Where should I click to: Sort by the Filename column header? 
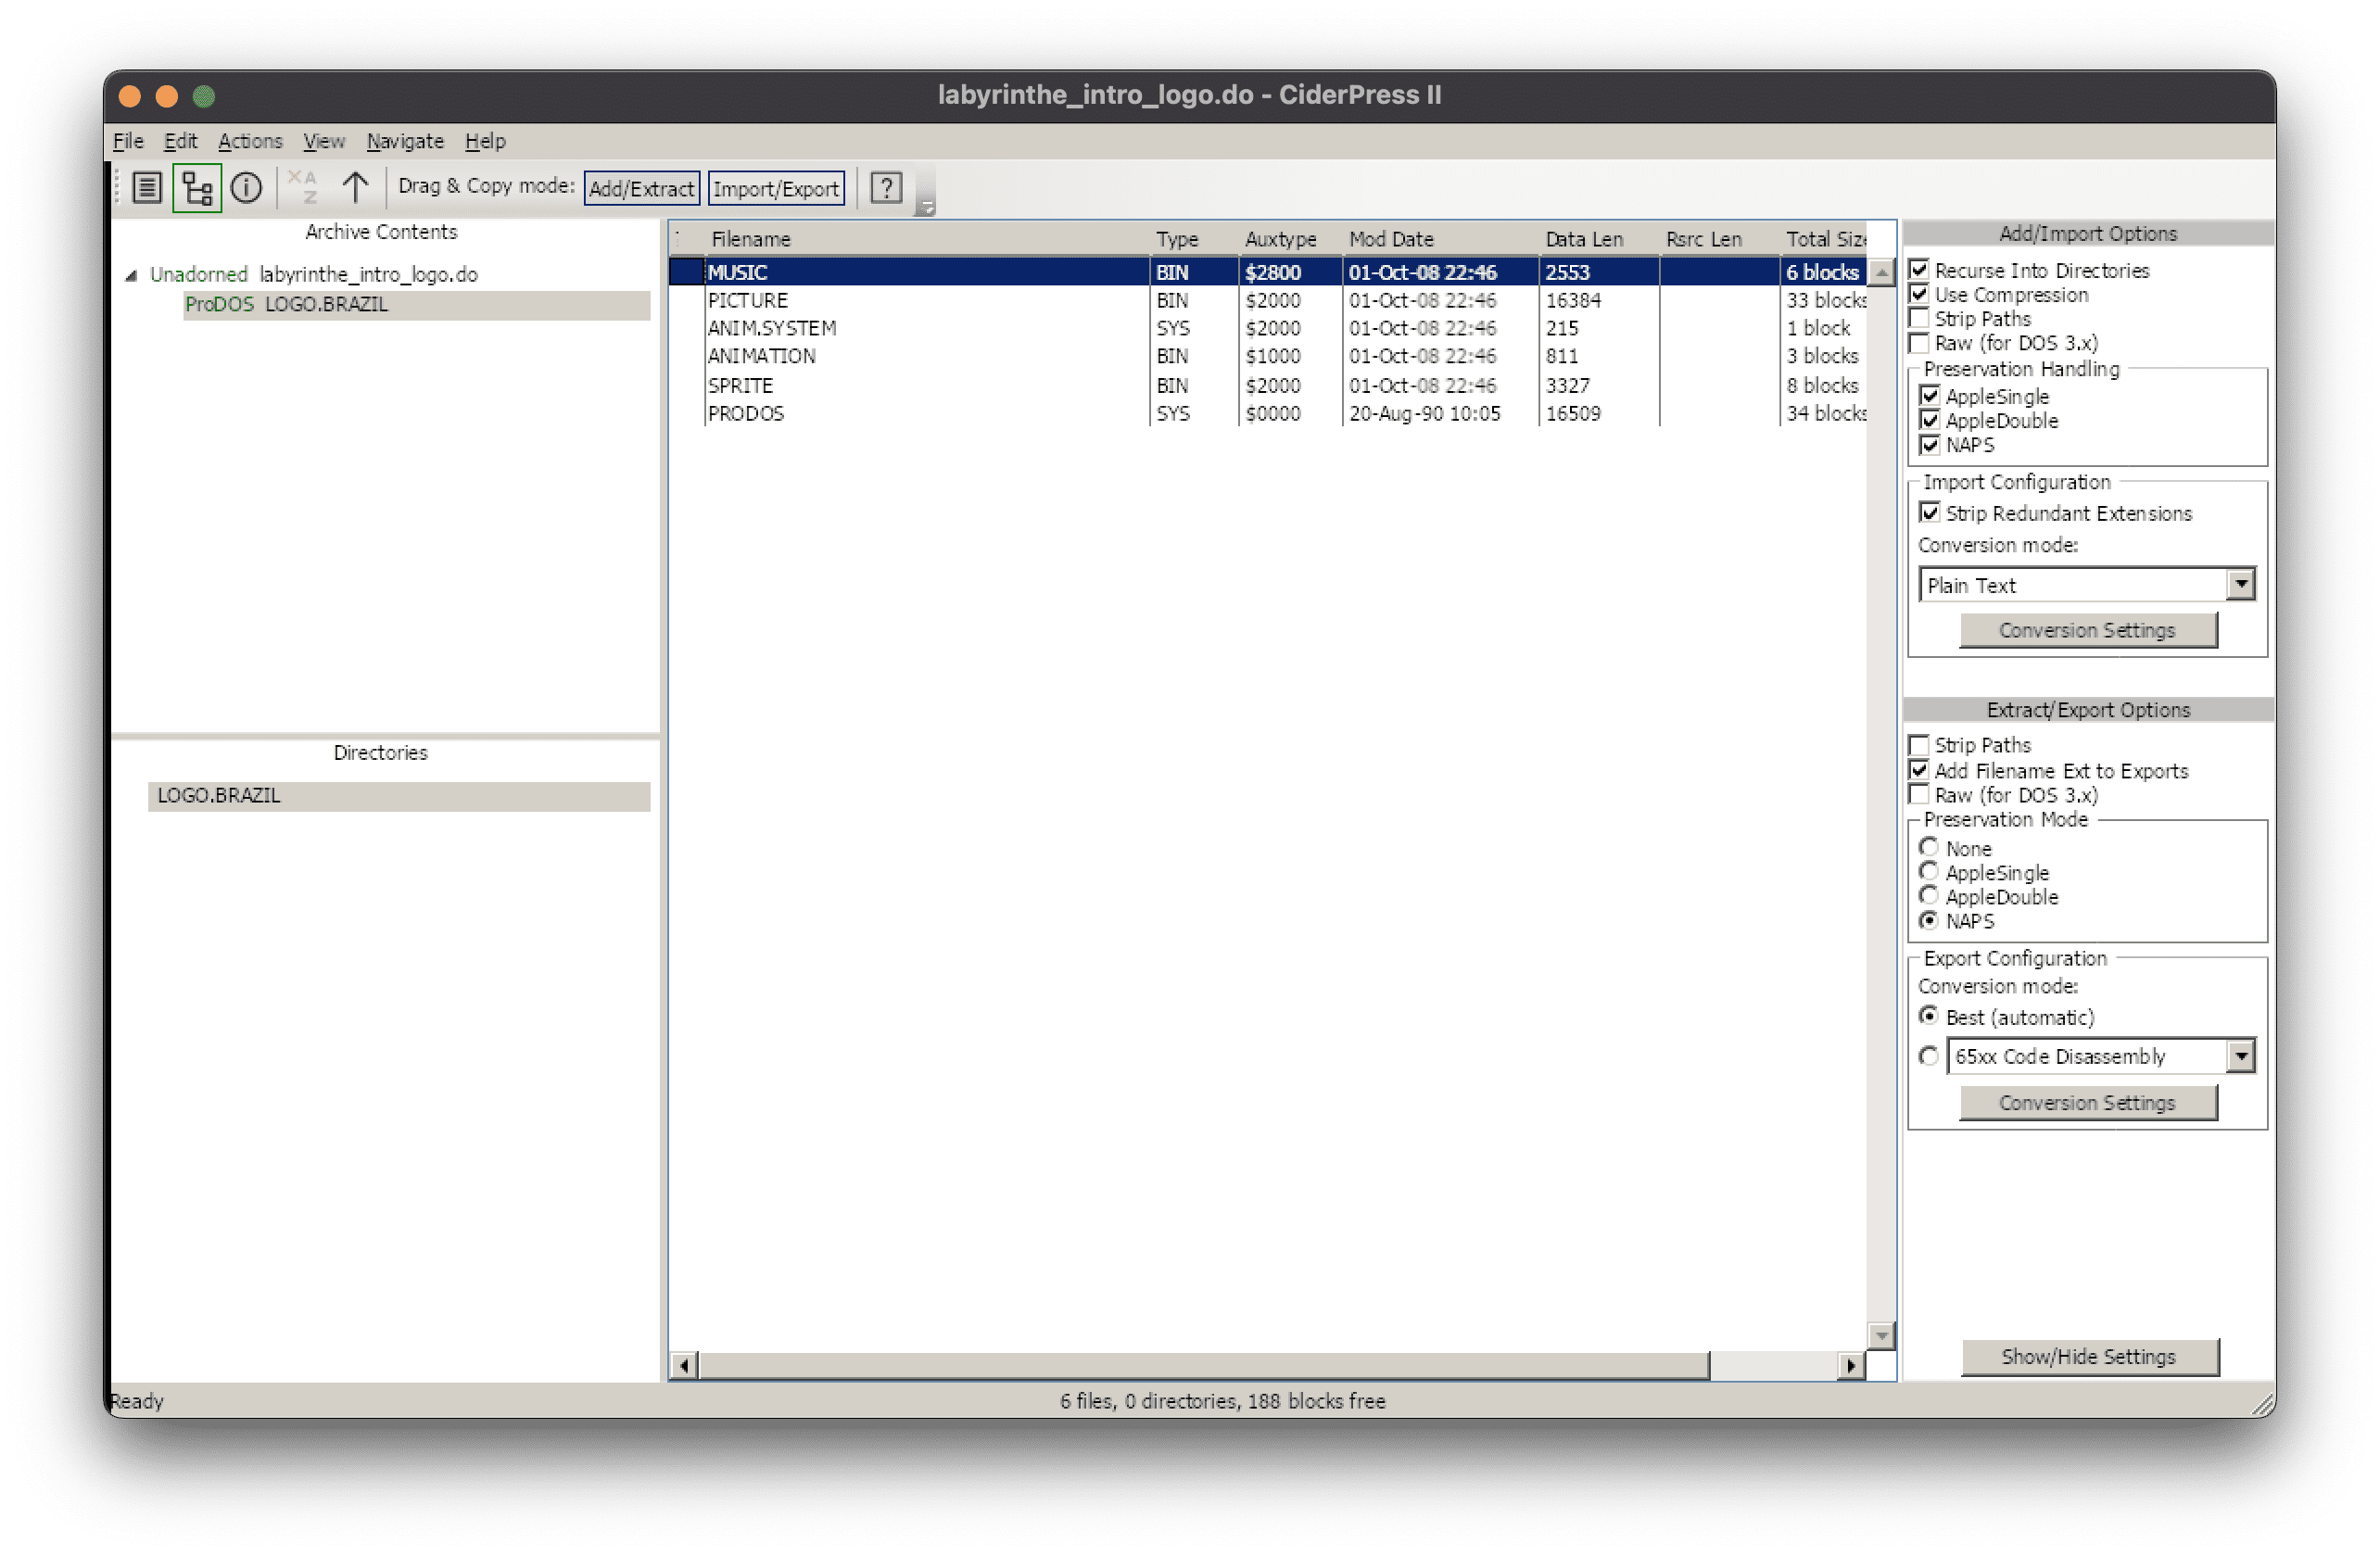click(x=927, y=239)
